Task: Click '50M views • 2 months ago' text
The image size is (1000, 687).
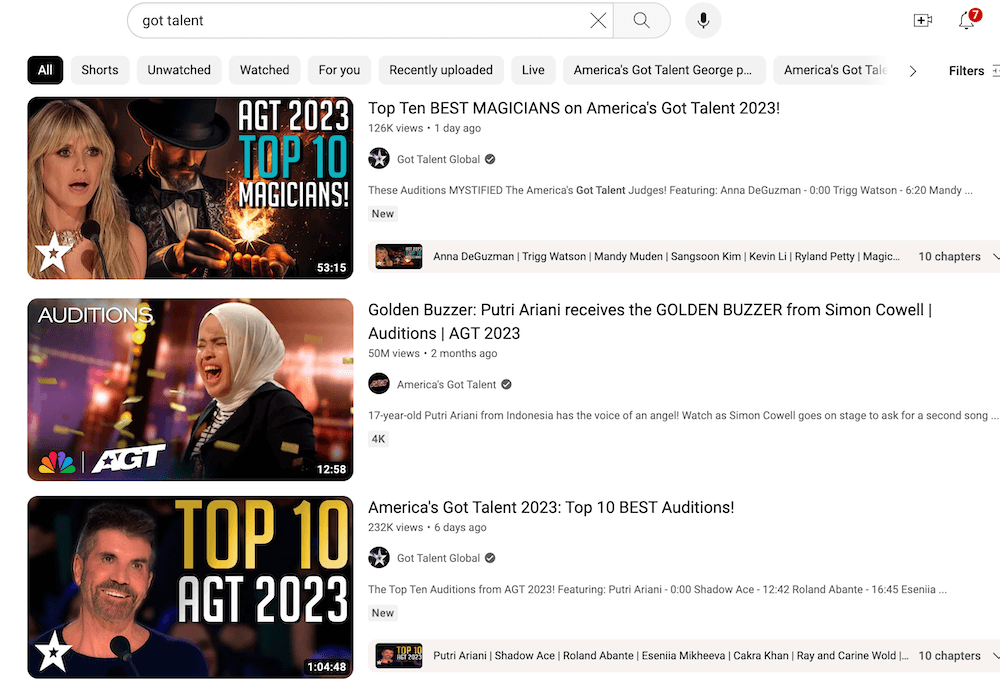Action: tap(432, 353)
